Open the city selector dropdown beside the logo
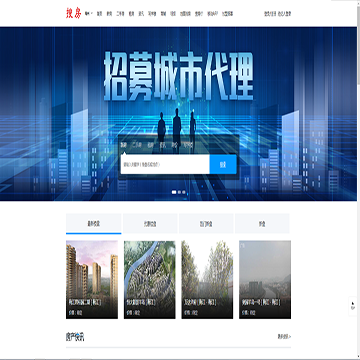The image size is (360, 360). [88, 14]
